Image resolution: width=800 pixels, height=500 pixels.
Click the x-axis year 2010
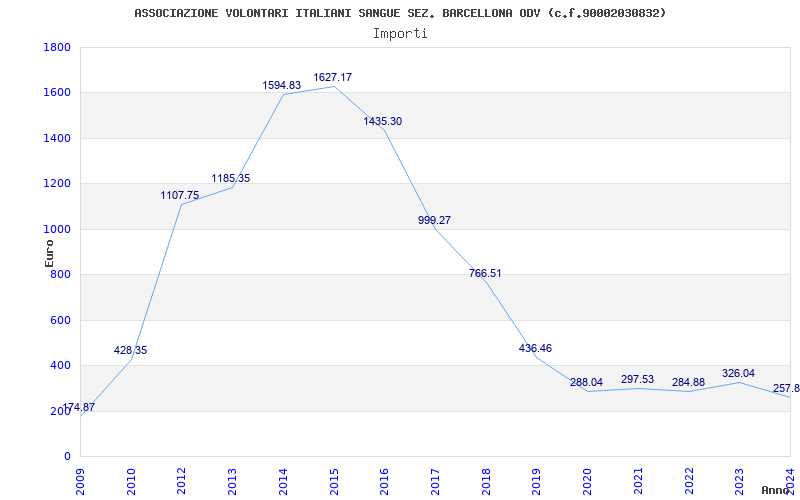click(131, 482)
